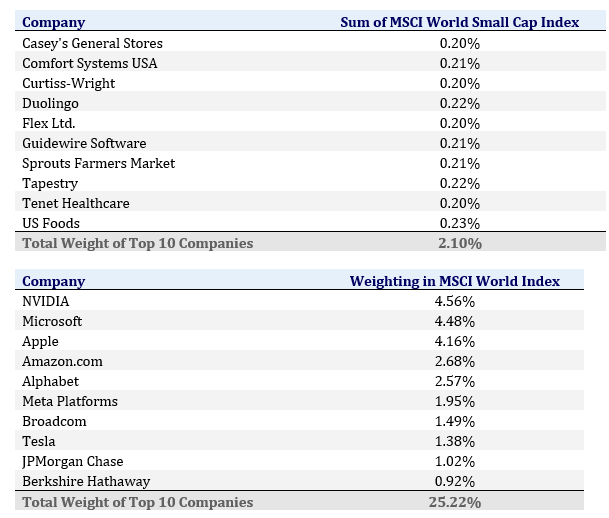Click the Casey's General Stores cell
The width and height of the screenshot is (609, 518).
click(92, 43)
